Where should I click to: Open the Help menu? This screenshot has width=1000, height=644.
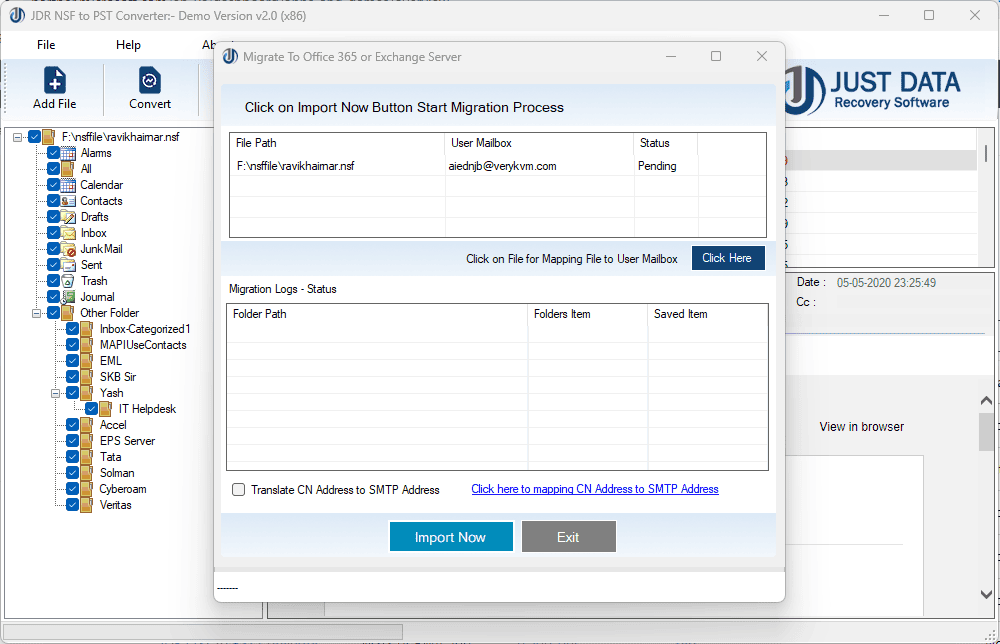[x=128, y=44]
